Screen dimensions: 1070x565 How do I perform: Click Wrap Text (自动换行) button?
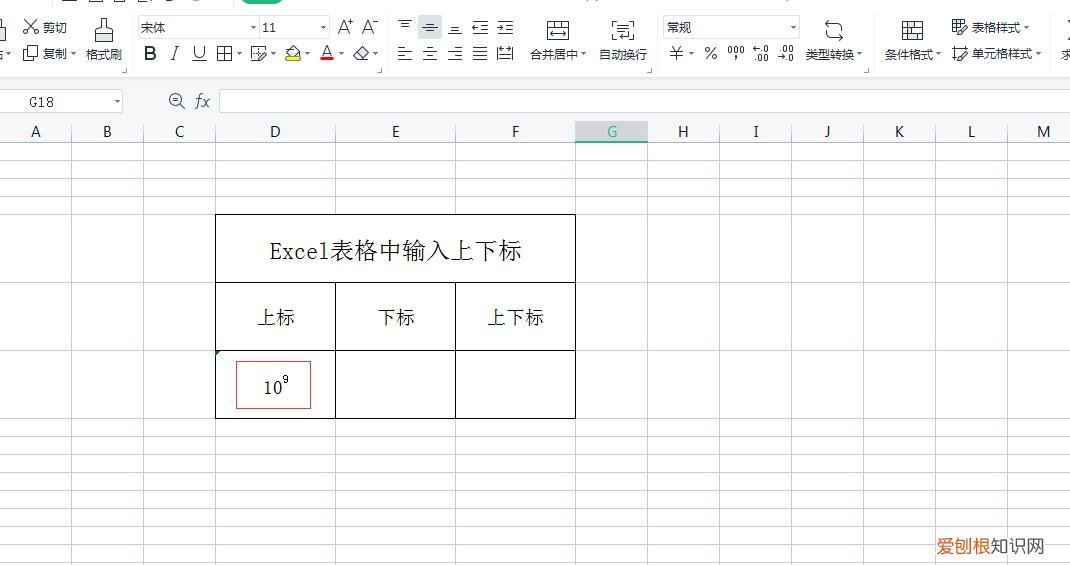(623, 40)
